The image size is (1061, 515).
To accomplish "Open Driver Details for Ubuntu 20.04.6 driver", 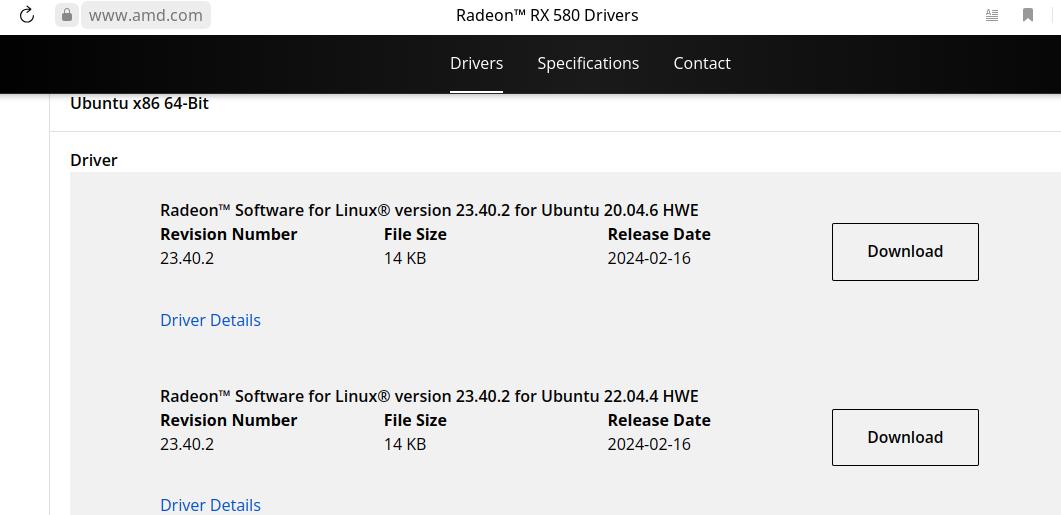I will tap(210, 320).
